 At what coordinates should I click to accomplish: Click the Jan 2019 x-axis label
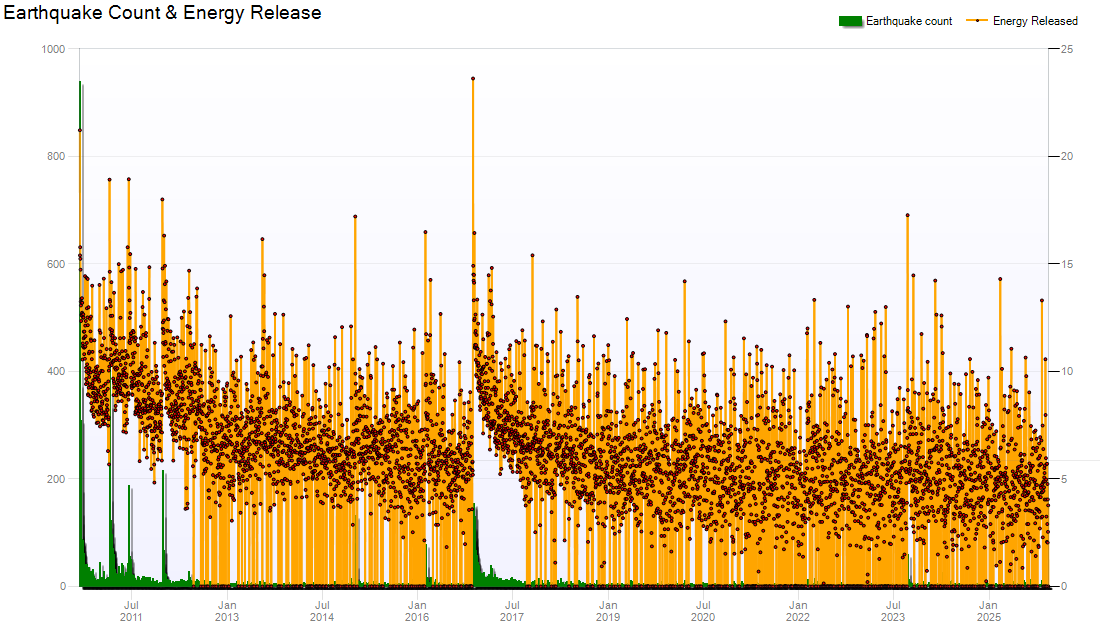(x=608, y=611)
